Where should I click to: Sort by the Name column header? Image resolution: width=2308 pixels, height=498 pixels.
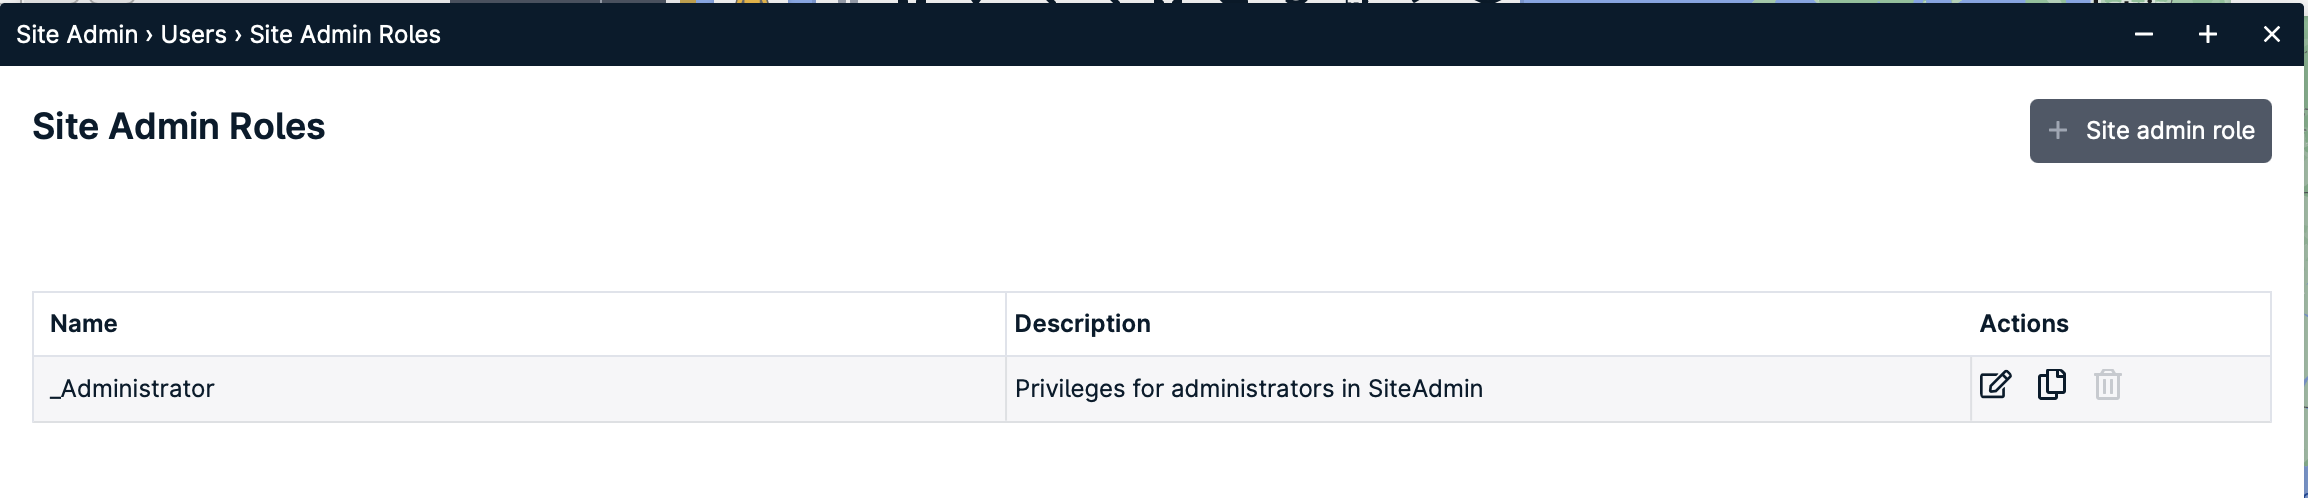click(84, 324)
